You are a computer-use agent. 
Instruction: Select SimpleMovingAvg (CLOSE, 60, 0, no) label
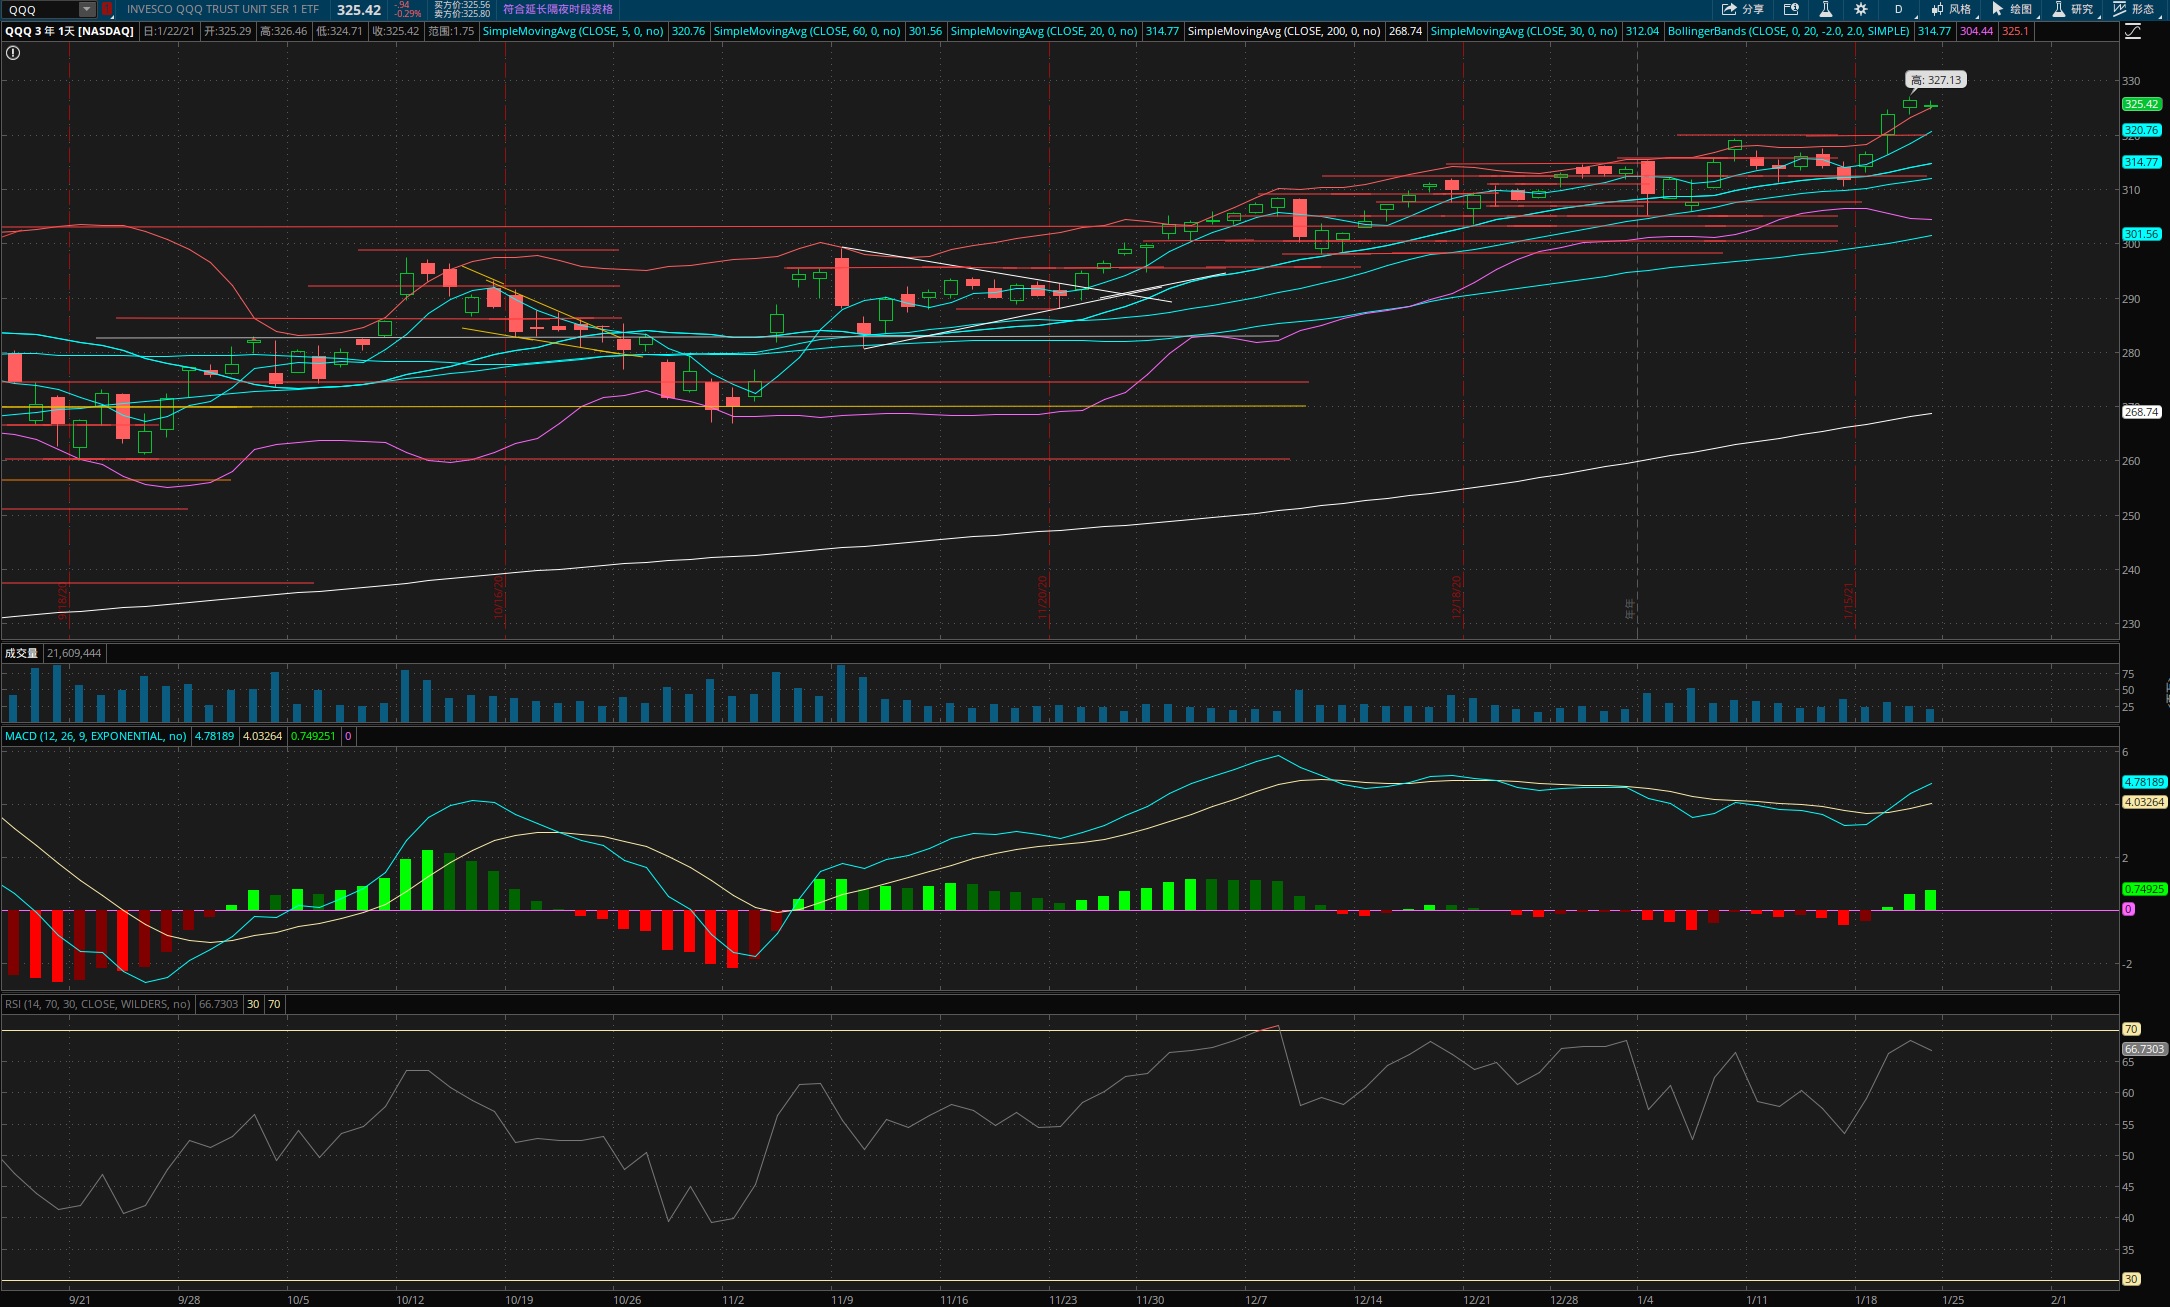click(807, 31)
